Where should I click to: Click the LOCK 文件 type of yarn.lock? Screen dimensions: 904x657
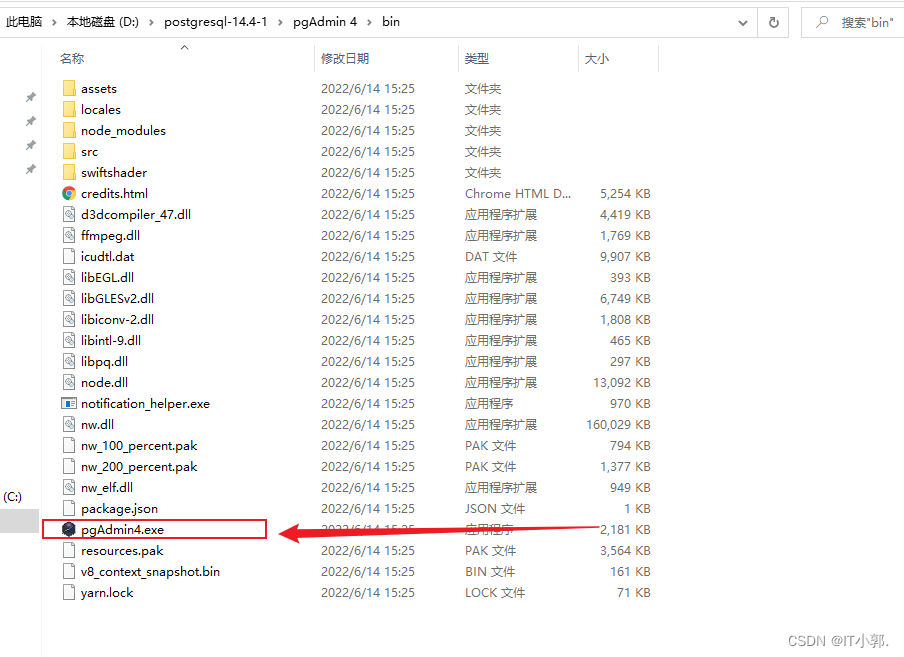click(495, 593)
